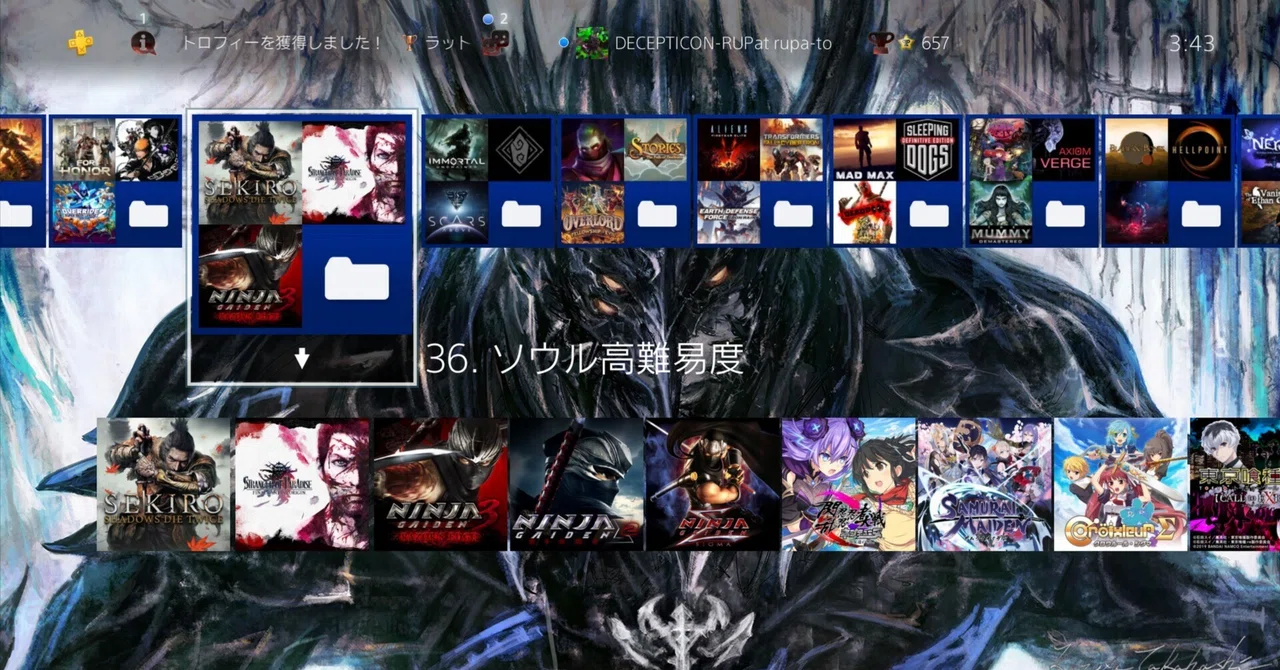Click the trophy level number 657
The width and height of the screenshot is (1280, 670).
click(935, 43)
